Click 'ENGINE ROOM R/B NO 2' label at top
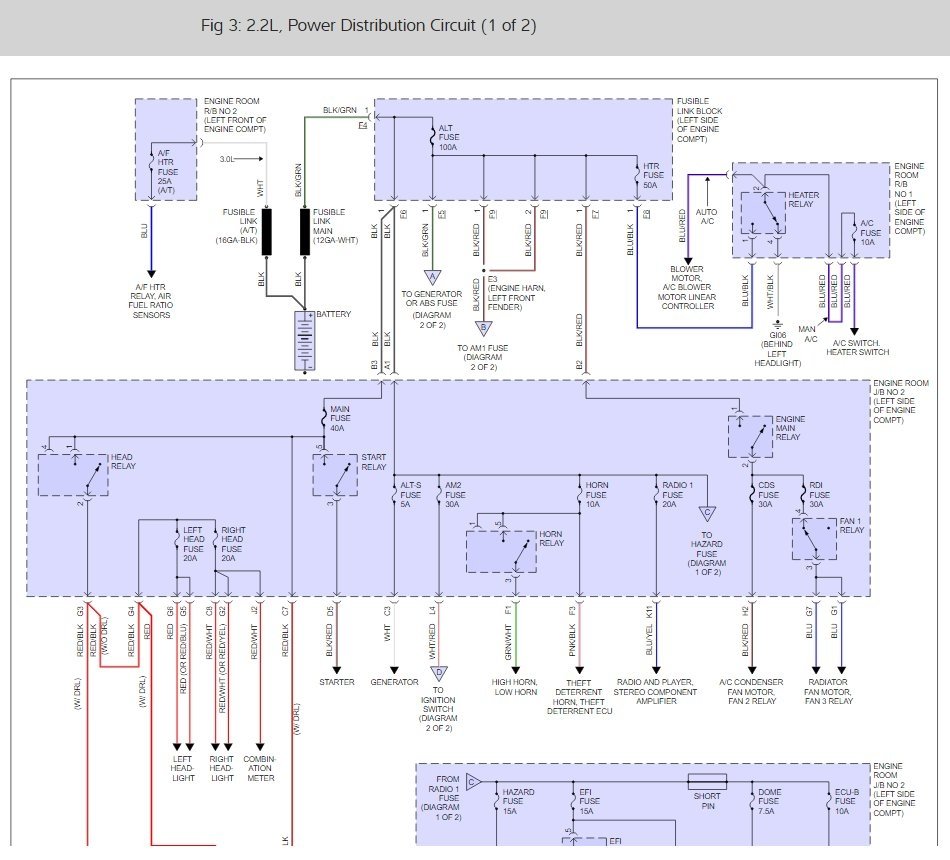The width and height of the screenshot is (950, 860). pos(235,115)
